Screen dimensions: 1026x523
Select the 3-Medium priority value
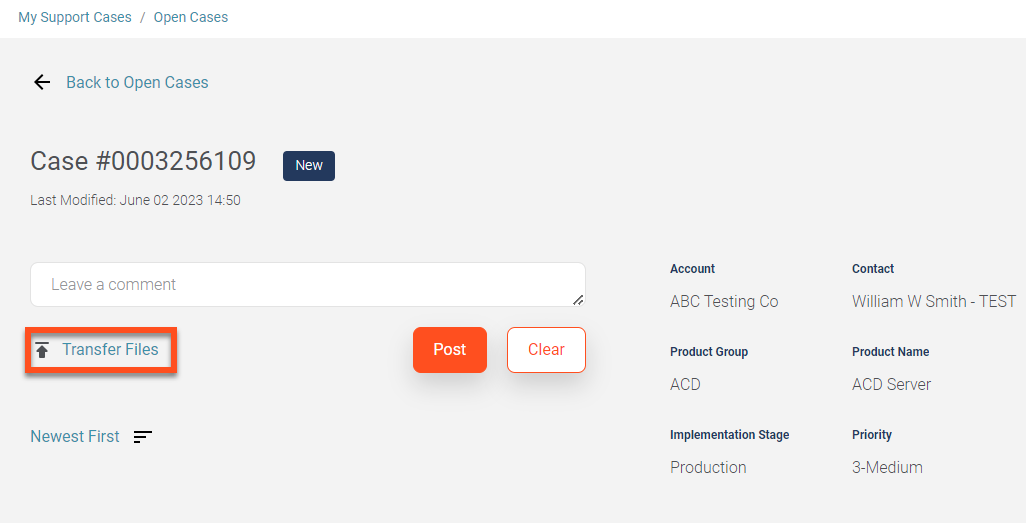coord(887,468)
